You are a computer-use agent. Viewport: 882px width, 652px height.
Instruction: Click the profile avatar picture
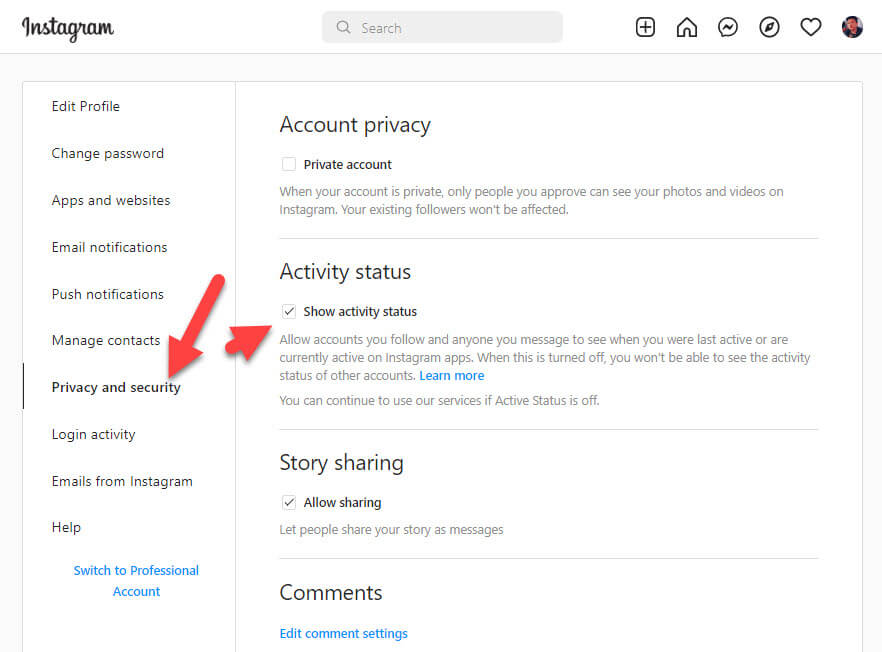point(852,28)
